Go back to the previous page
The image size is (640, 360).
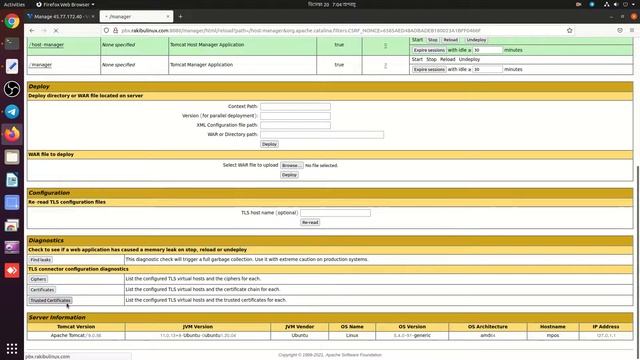[x=32, y=31]
